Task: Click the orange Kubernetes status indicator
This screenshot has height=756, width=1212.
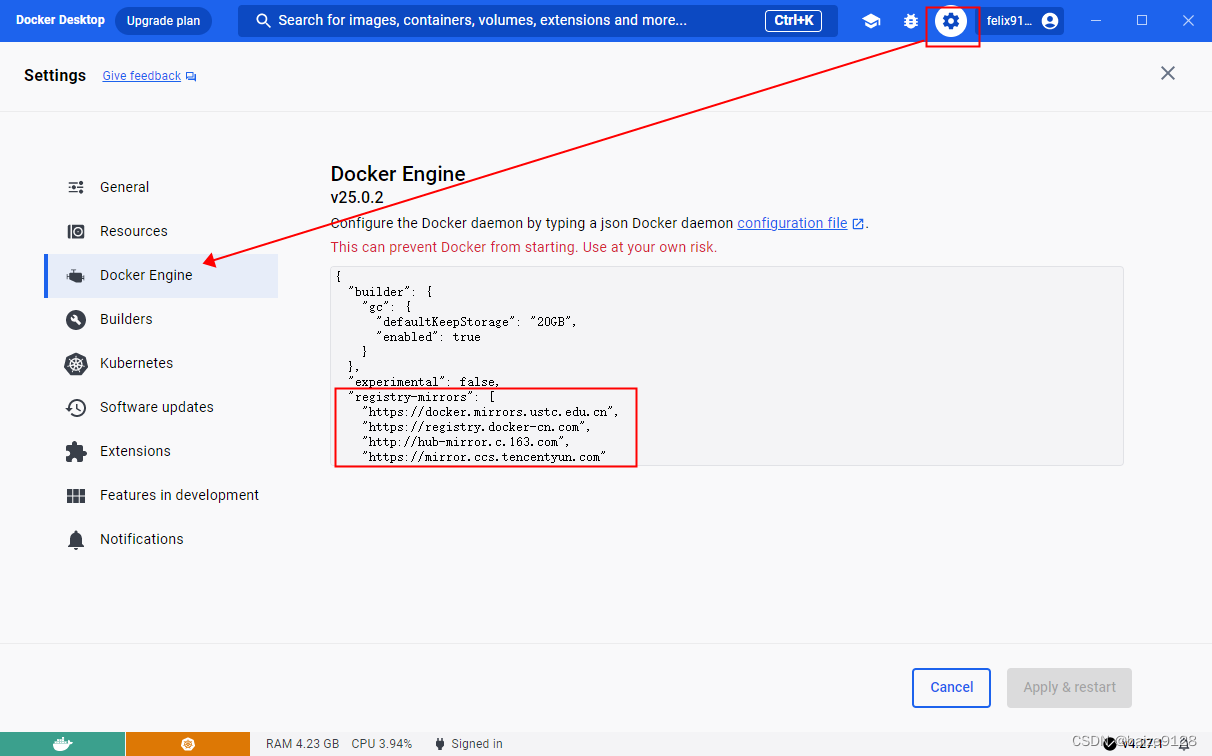Action: 188,744
